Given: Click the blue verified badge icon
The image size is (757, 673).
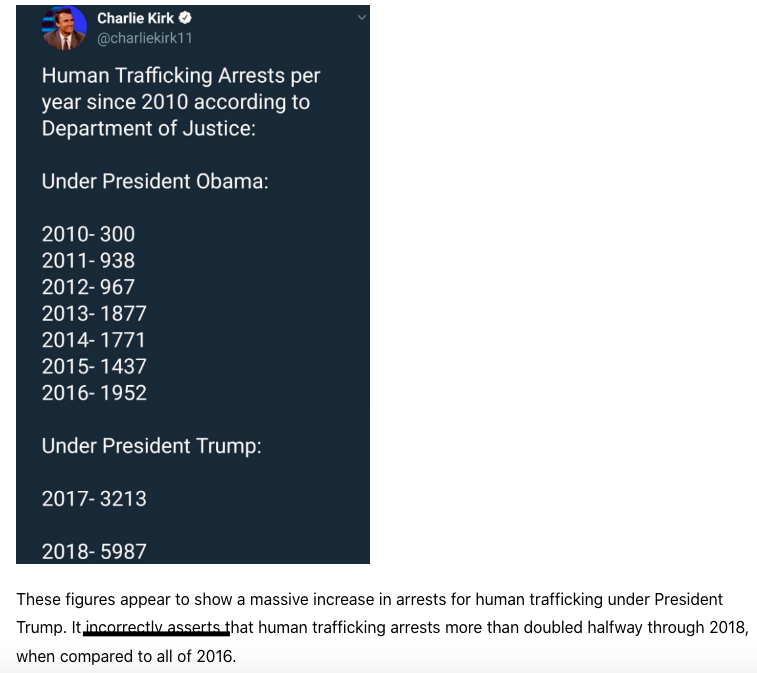Looking at the screenshot, I should point(185,18).
